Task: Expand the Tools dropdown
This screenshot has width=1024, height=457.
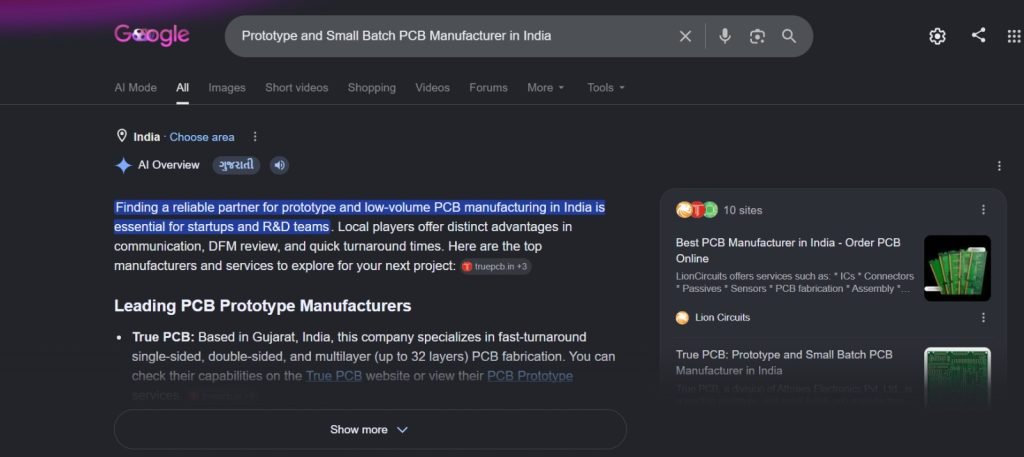Action: 606,87
